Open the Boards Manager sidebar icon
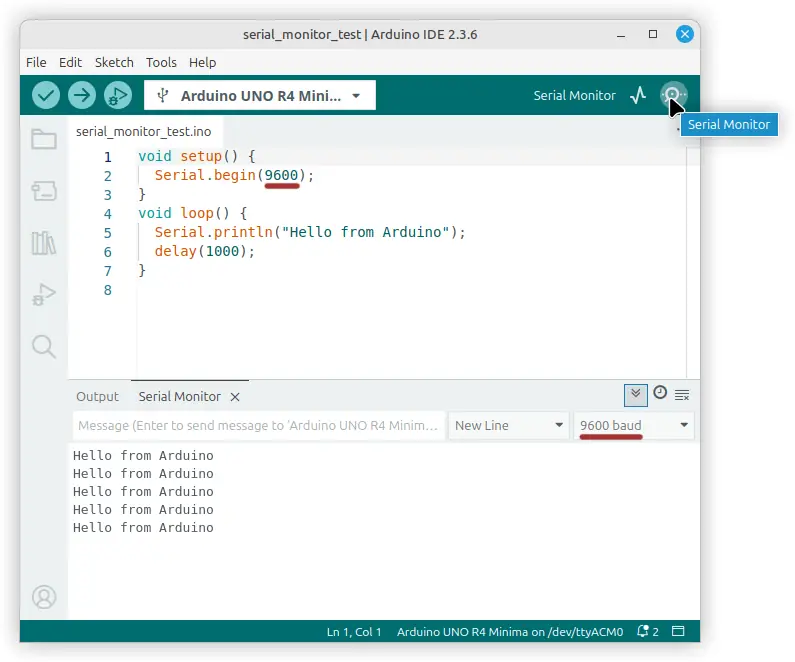The height and width of the screenshot is (662, 795). pyautogui.click(x=44, y=191)
